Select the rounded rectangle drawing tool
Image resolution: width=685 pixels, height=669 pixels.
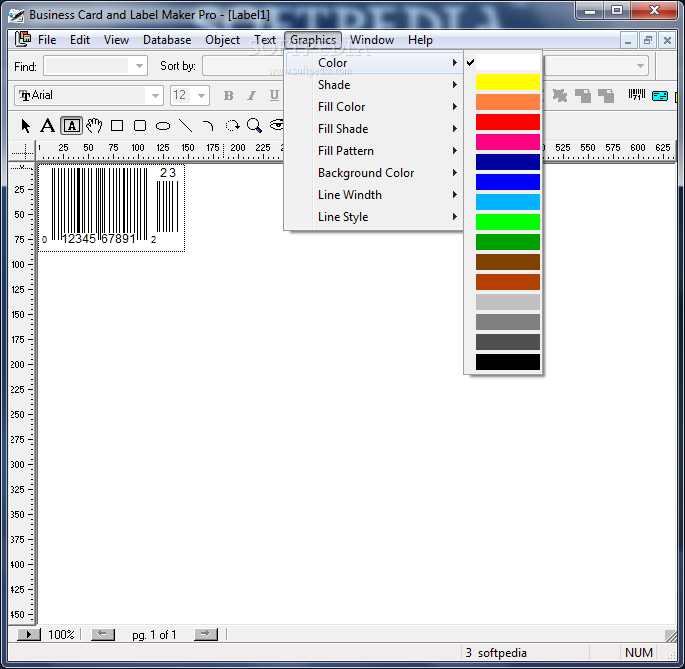coord(140,126)
